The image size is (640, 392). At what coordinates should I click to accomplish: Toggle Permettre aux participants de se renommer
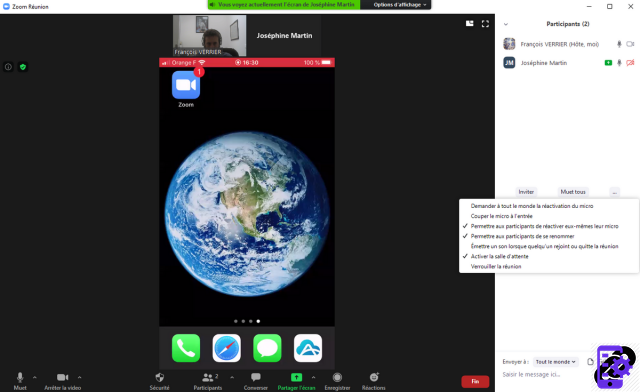522,236
